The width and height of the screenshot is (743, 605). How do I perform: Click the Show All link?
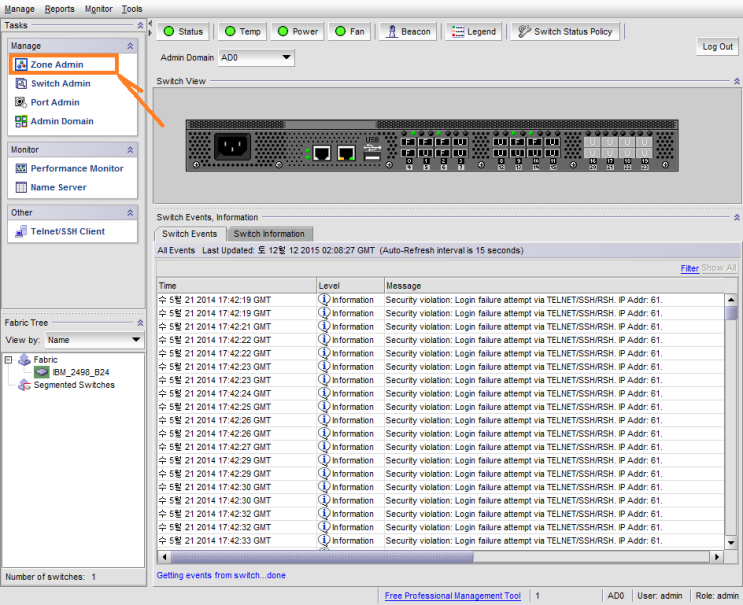pos(718,268)
